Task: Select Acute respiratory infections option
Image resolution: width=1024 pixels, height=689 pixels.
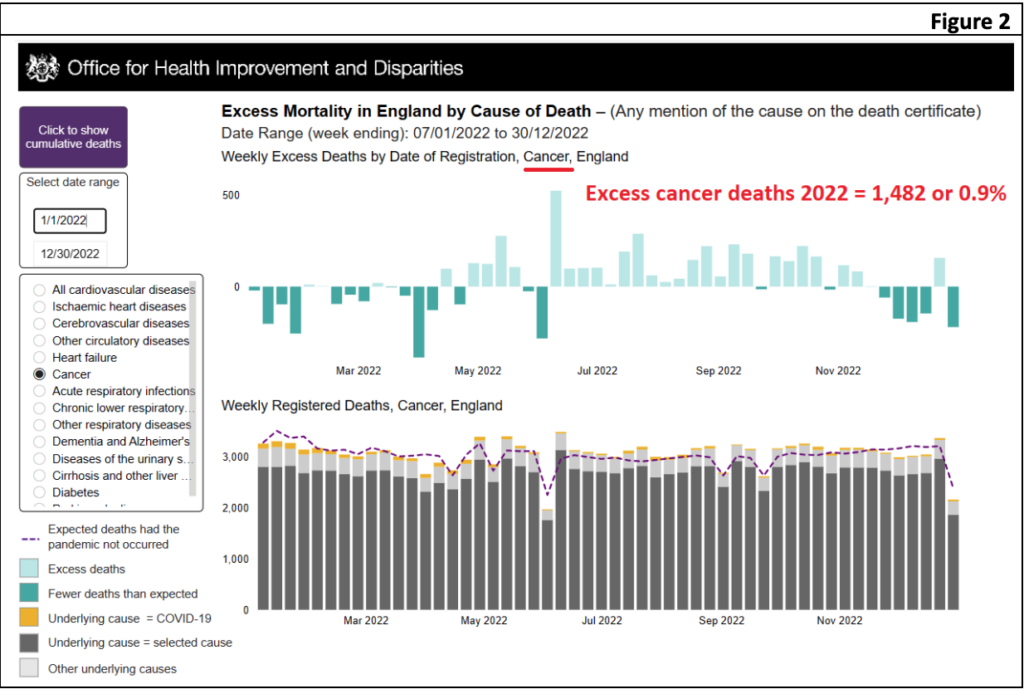Action: pos(40,391)
